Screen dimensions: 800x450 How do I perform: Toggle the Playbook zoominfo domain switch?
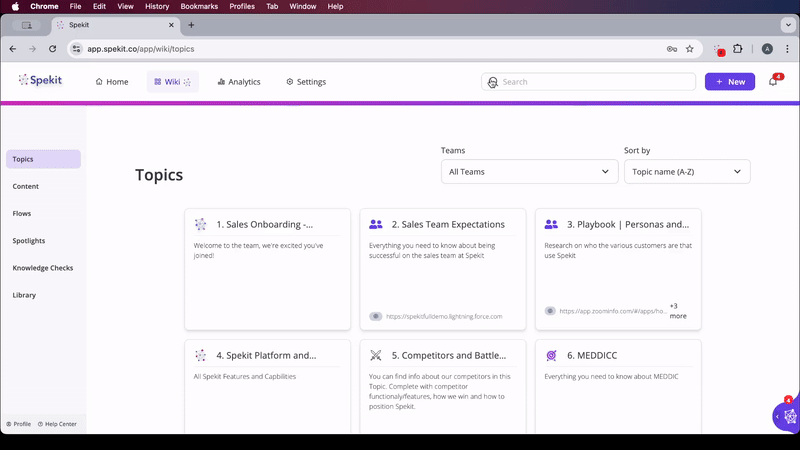(x=550, y=311)
